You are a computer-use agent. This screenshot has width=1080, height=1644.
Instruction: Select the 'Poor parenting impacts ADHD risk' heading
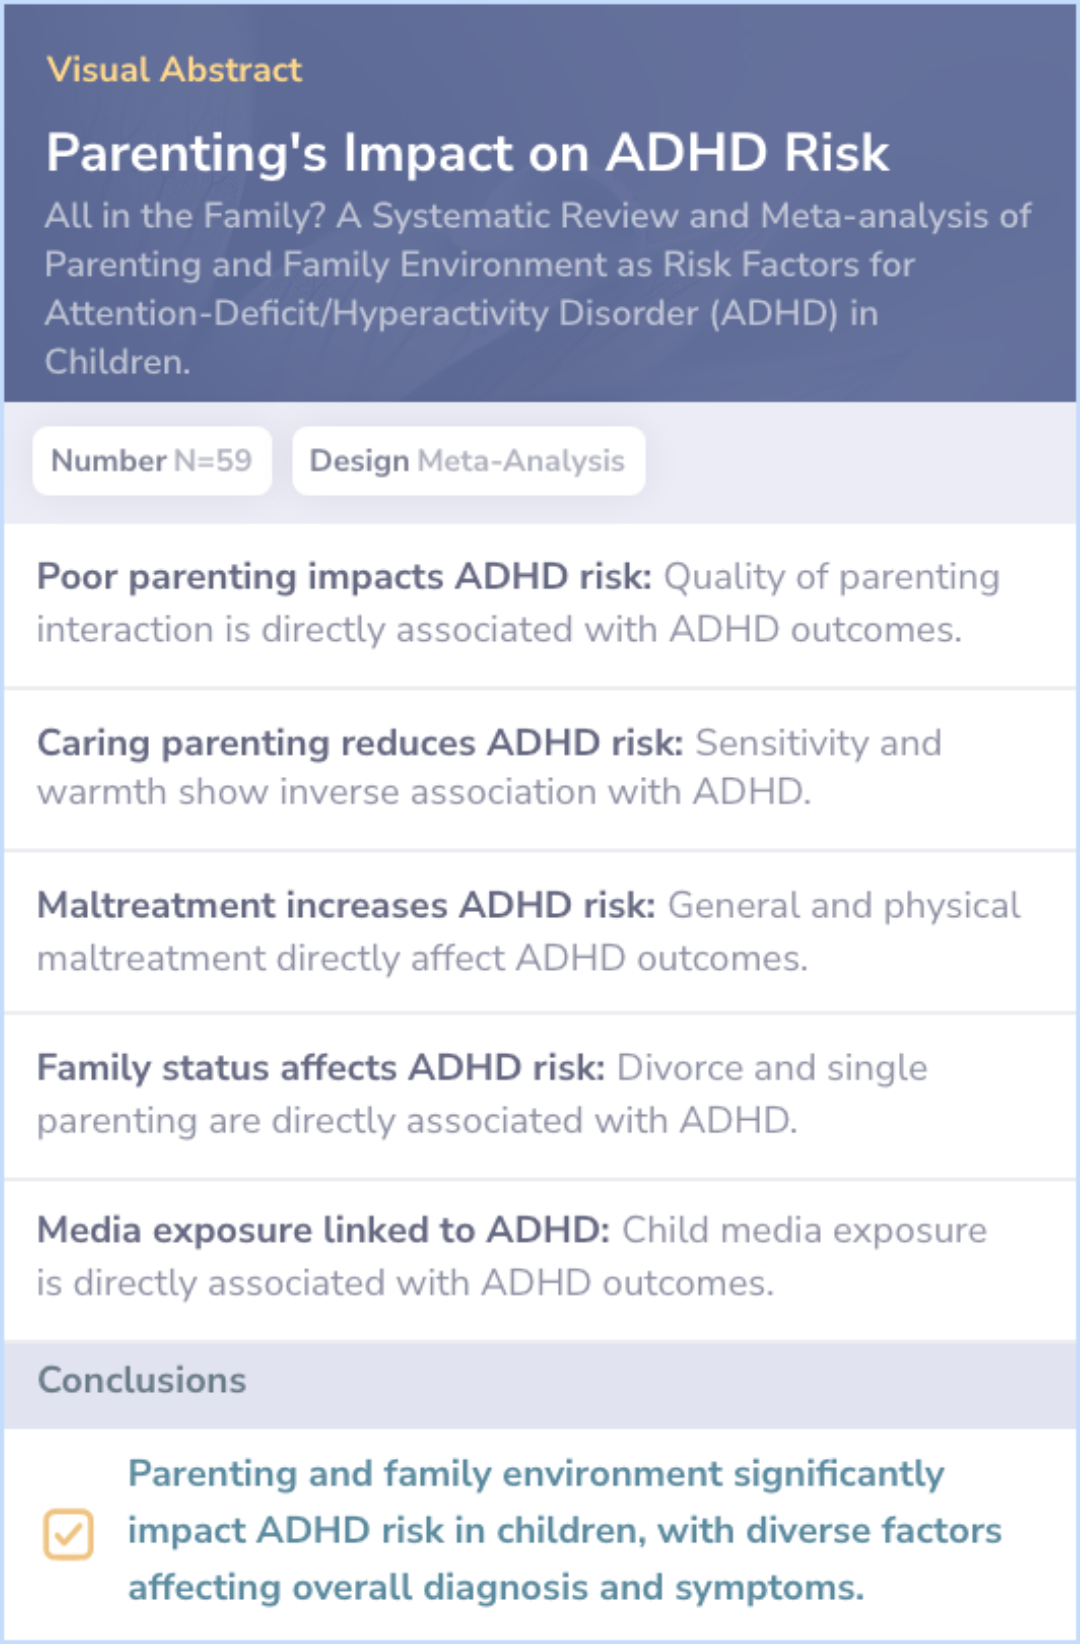(x=344, y=577)
